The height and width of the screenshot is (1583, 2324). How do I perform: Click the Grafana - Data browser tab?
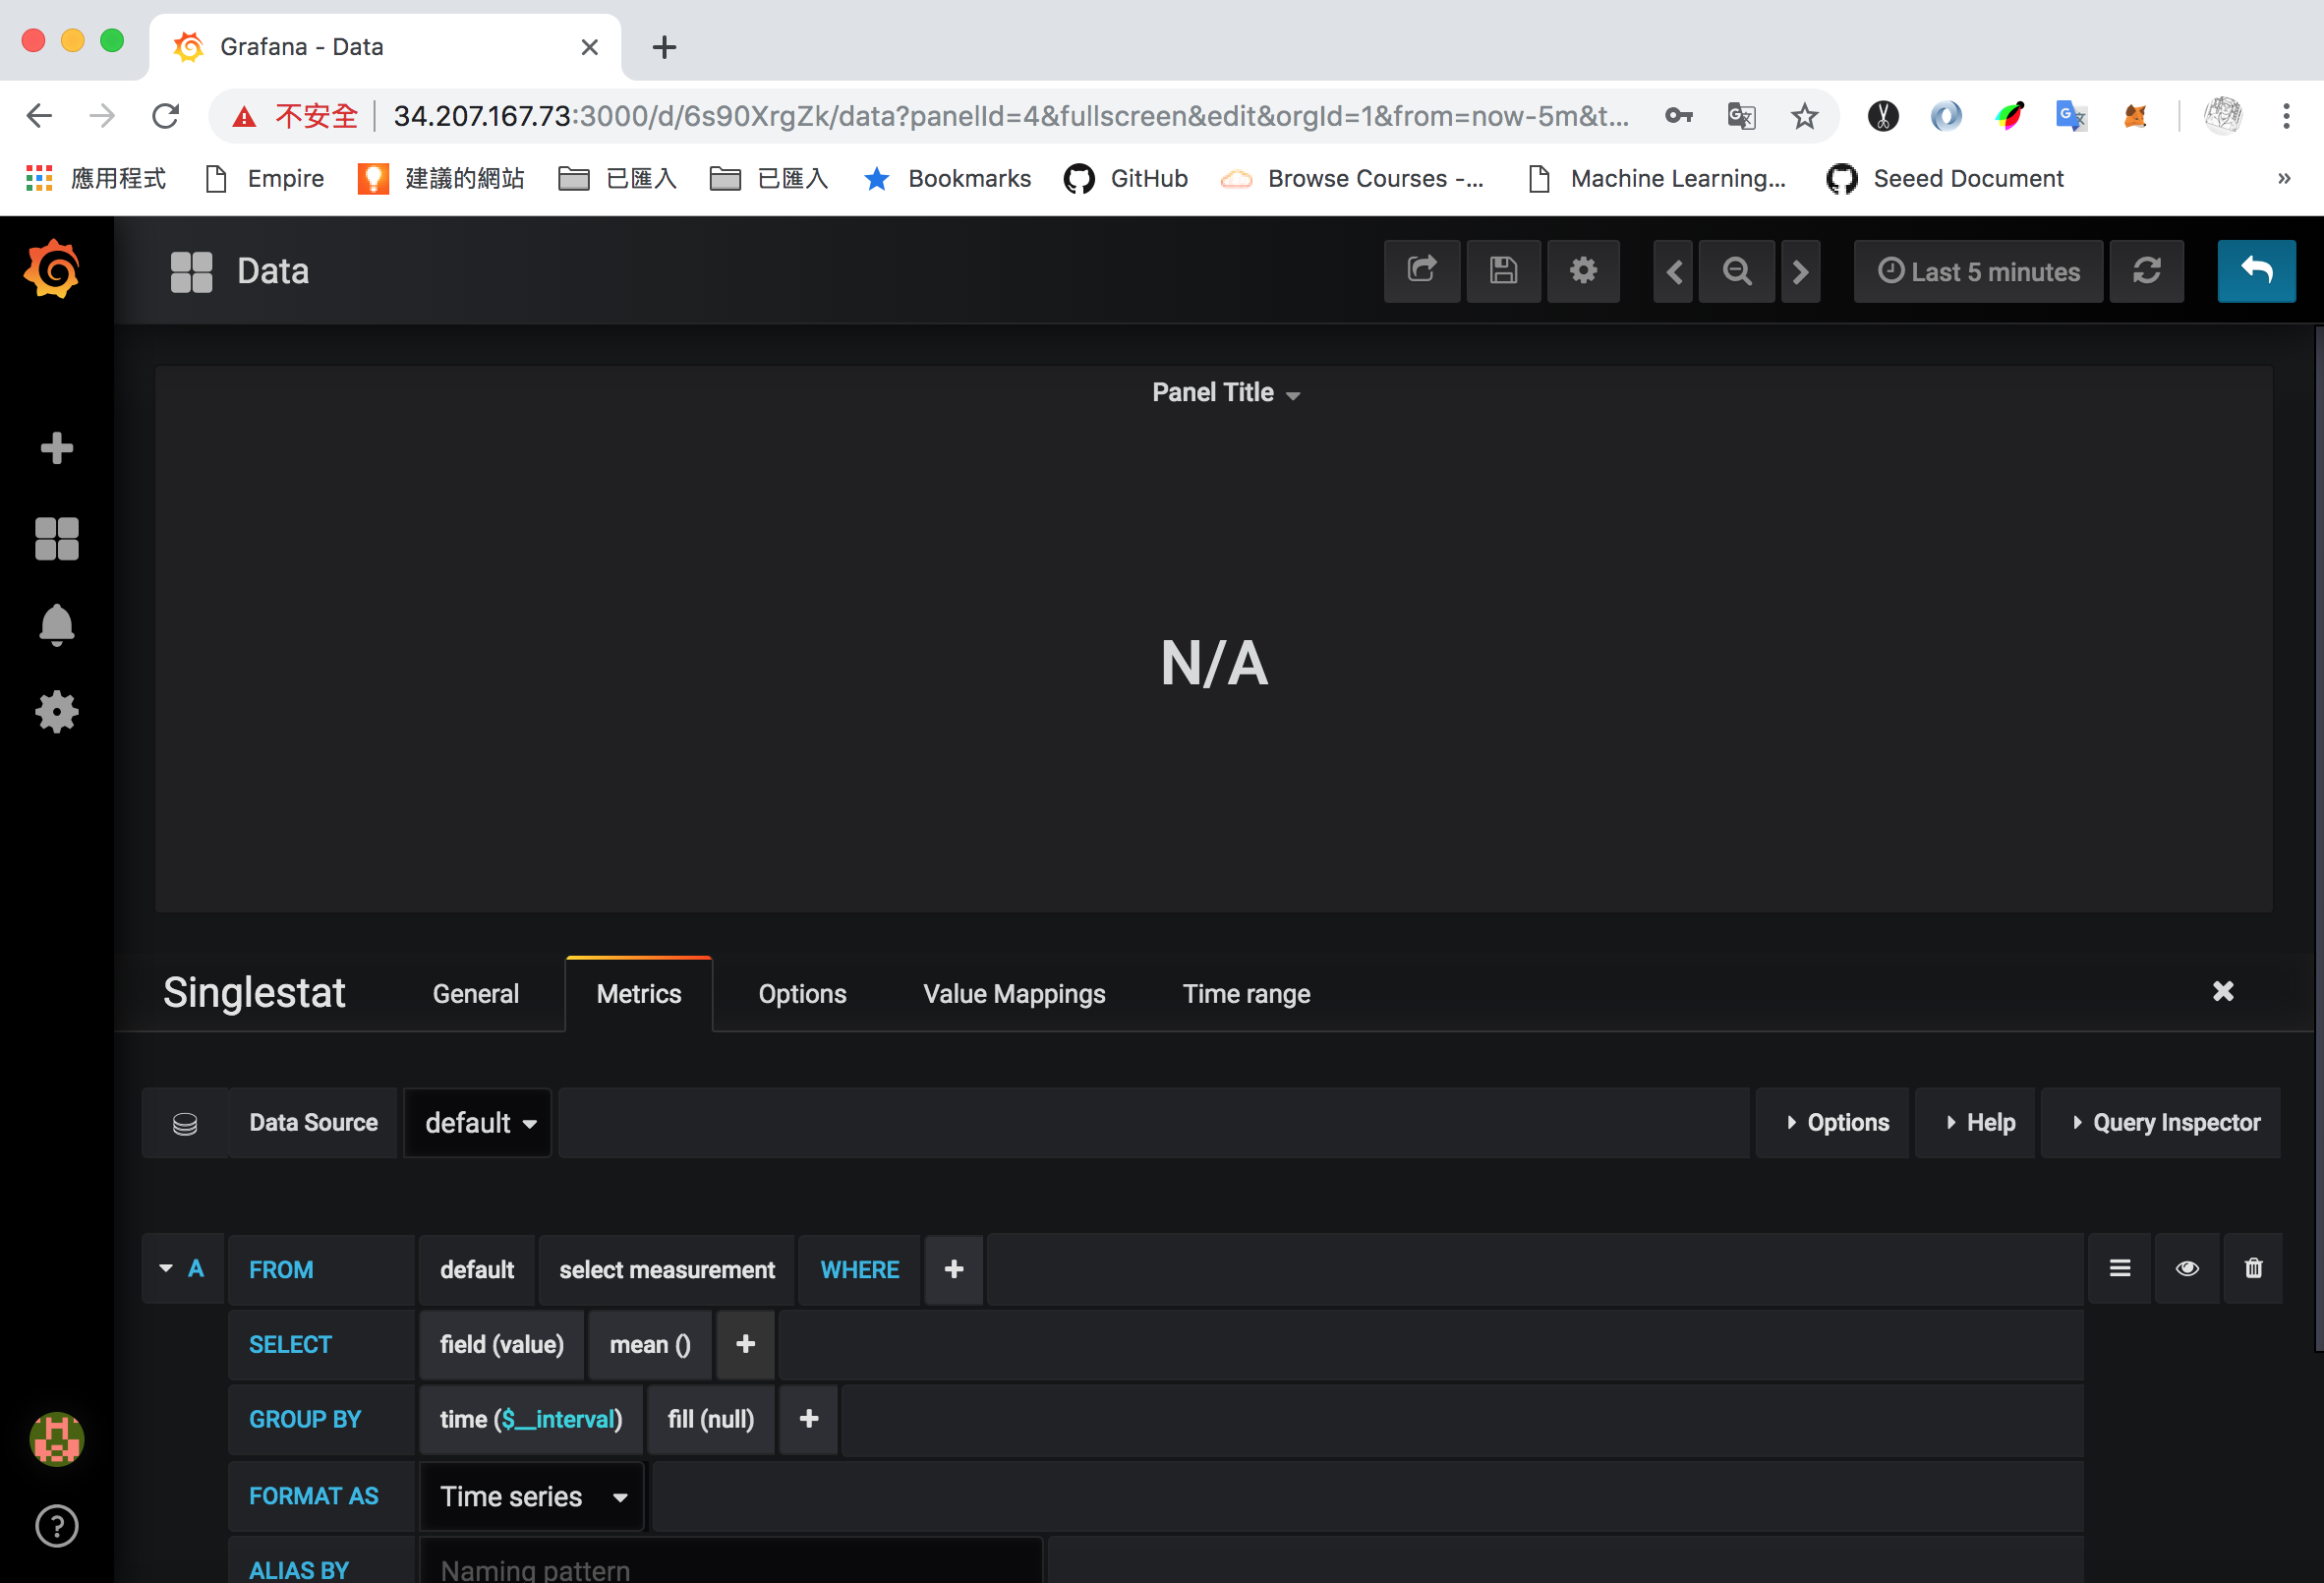[385, 47]
